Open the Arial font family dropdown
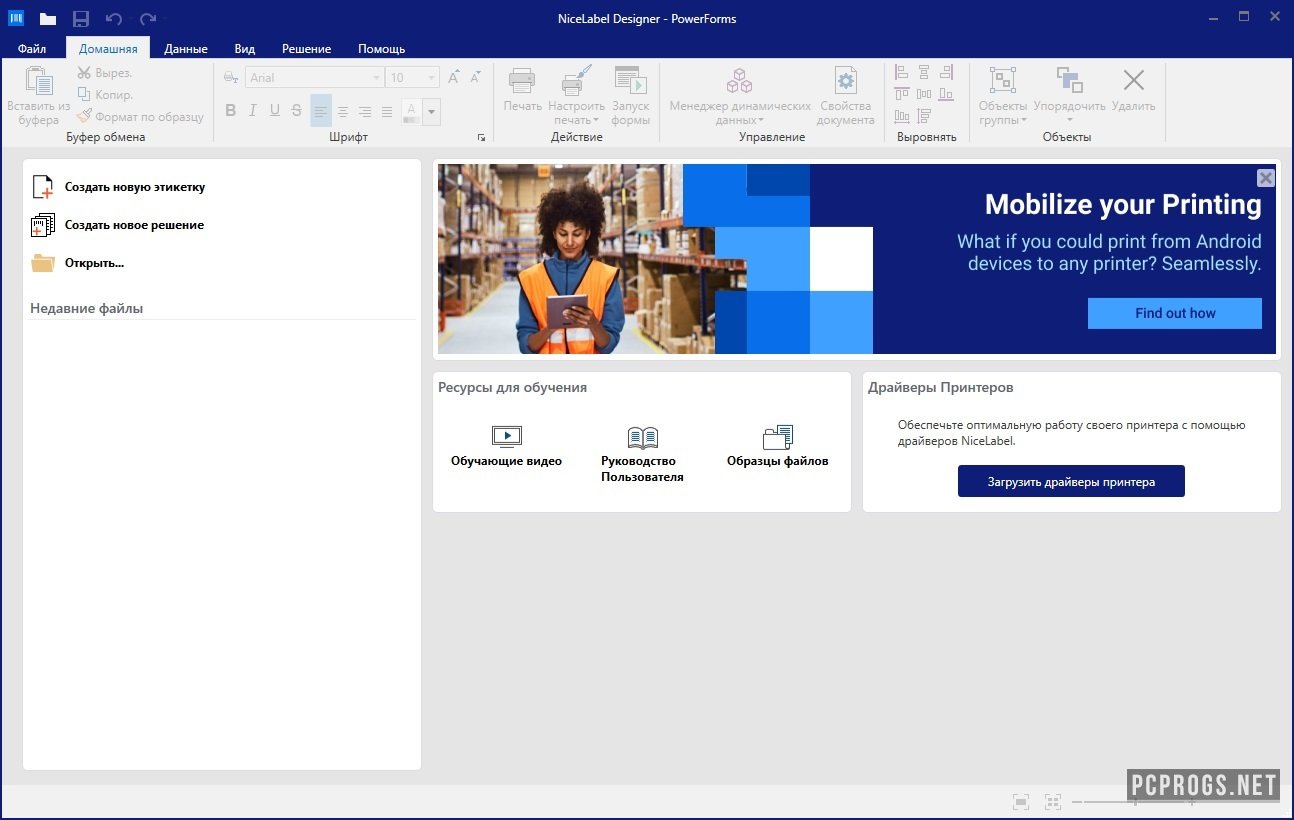1294x820 pixels. tap(376, 78)
